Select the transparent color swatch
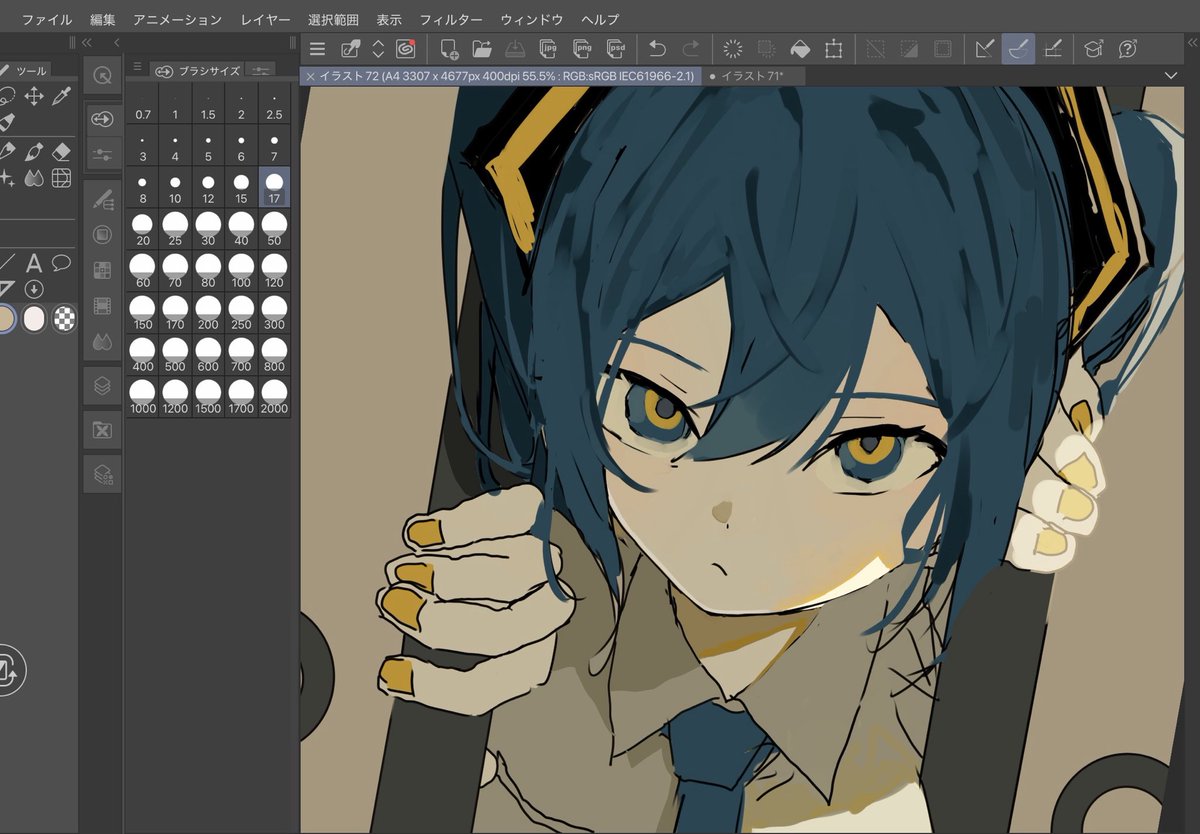1200x834 pixels. click(65, 319)
